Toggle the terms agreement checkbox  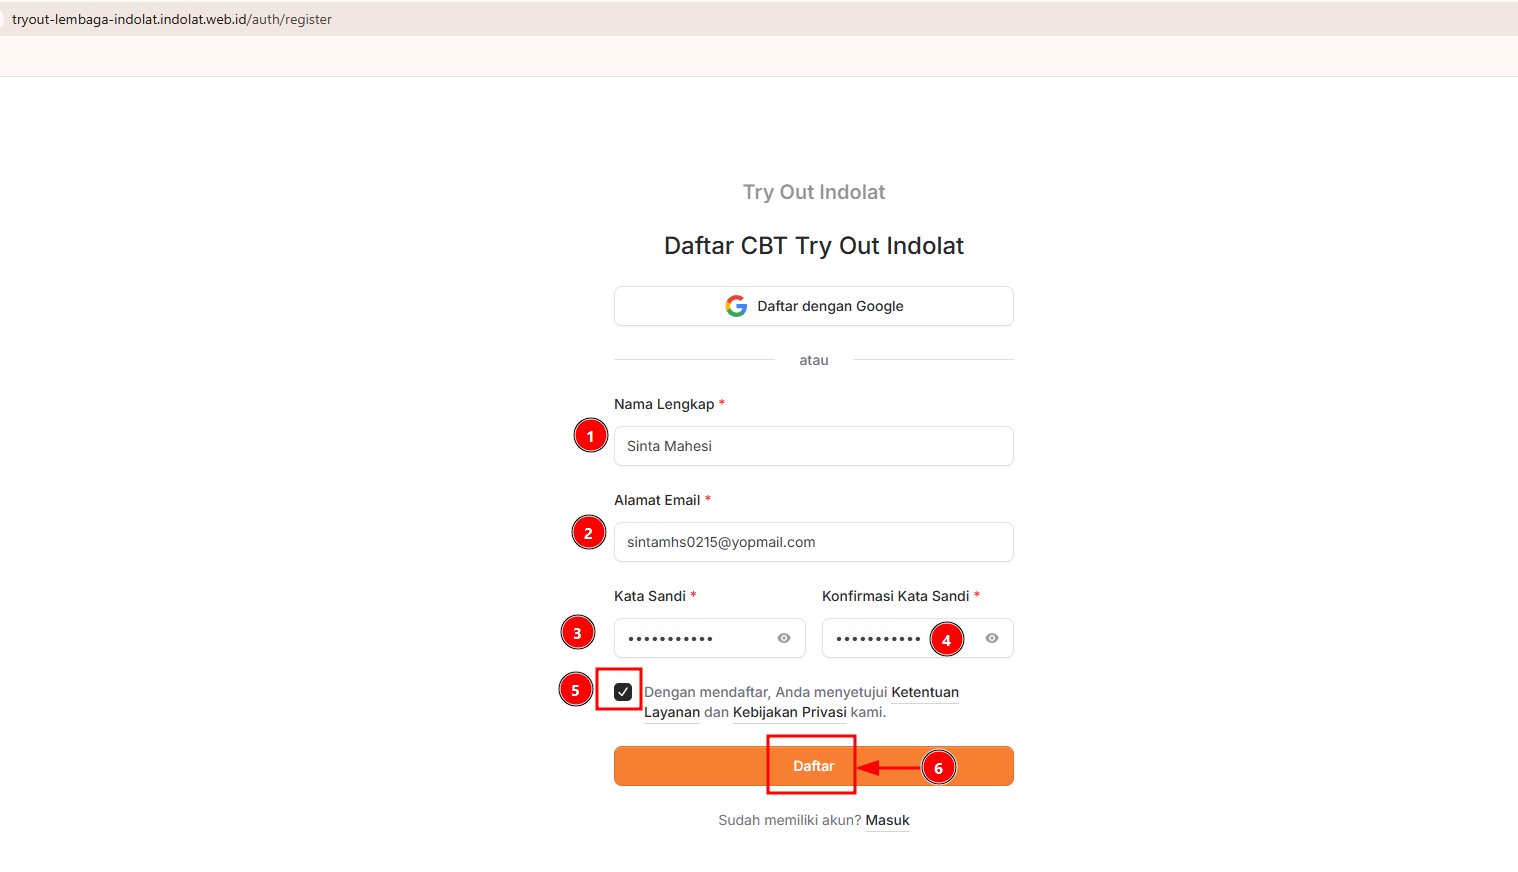point(623,692)
